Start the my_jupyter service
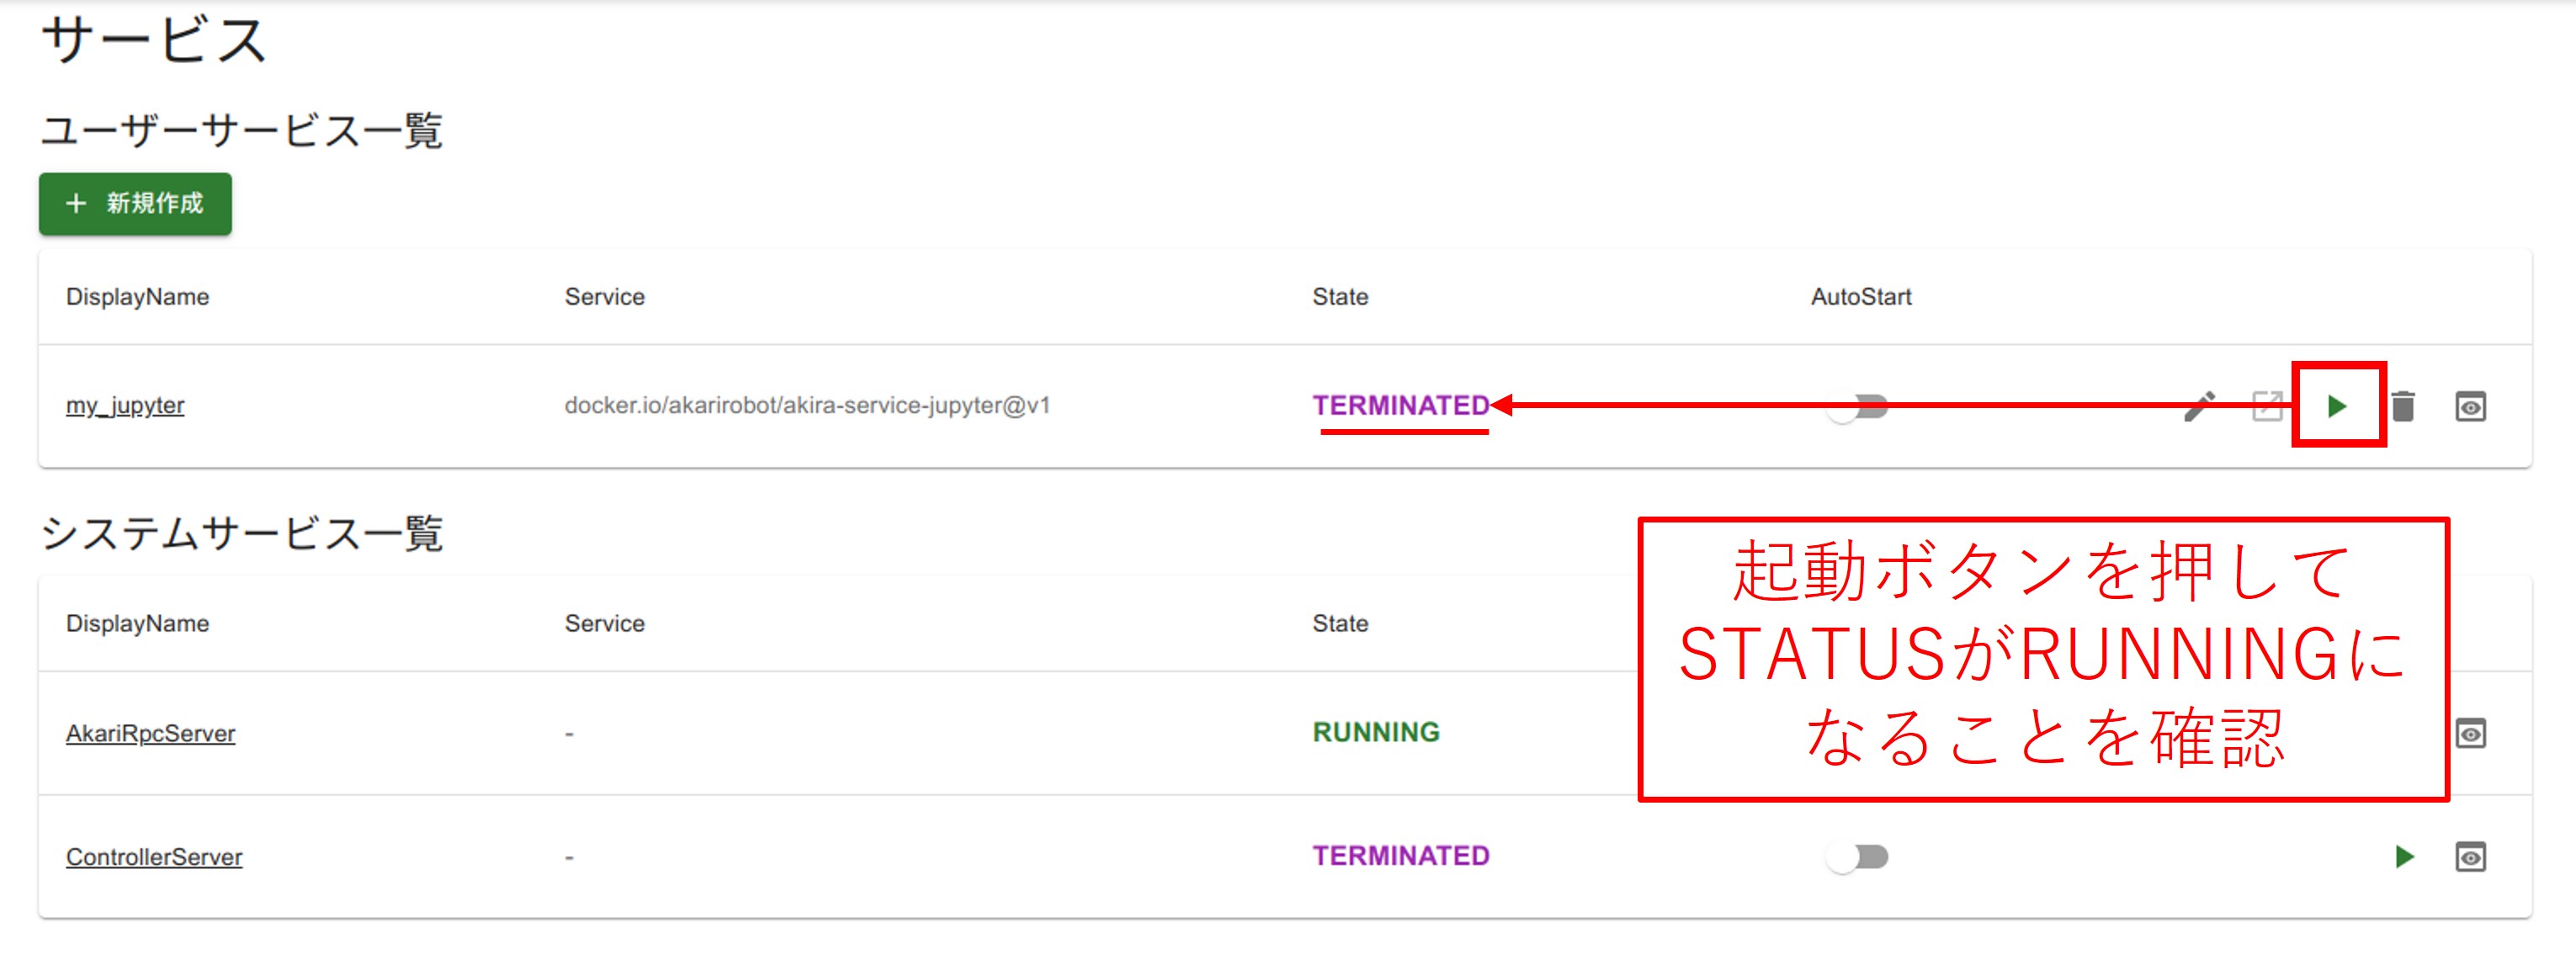2576x965 pixels. coord(2337,407)
